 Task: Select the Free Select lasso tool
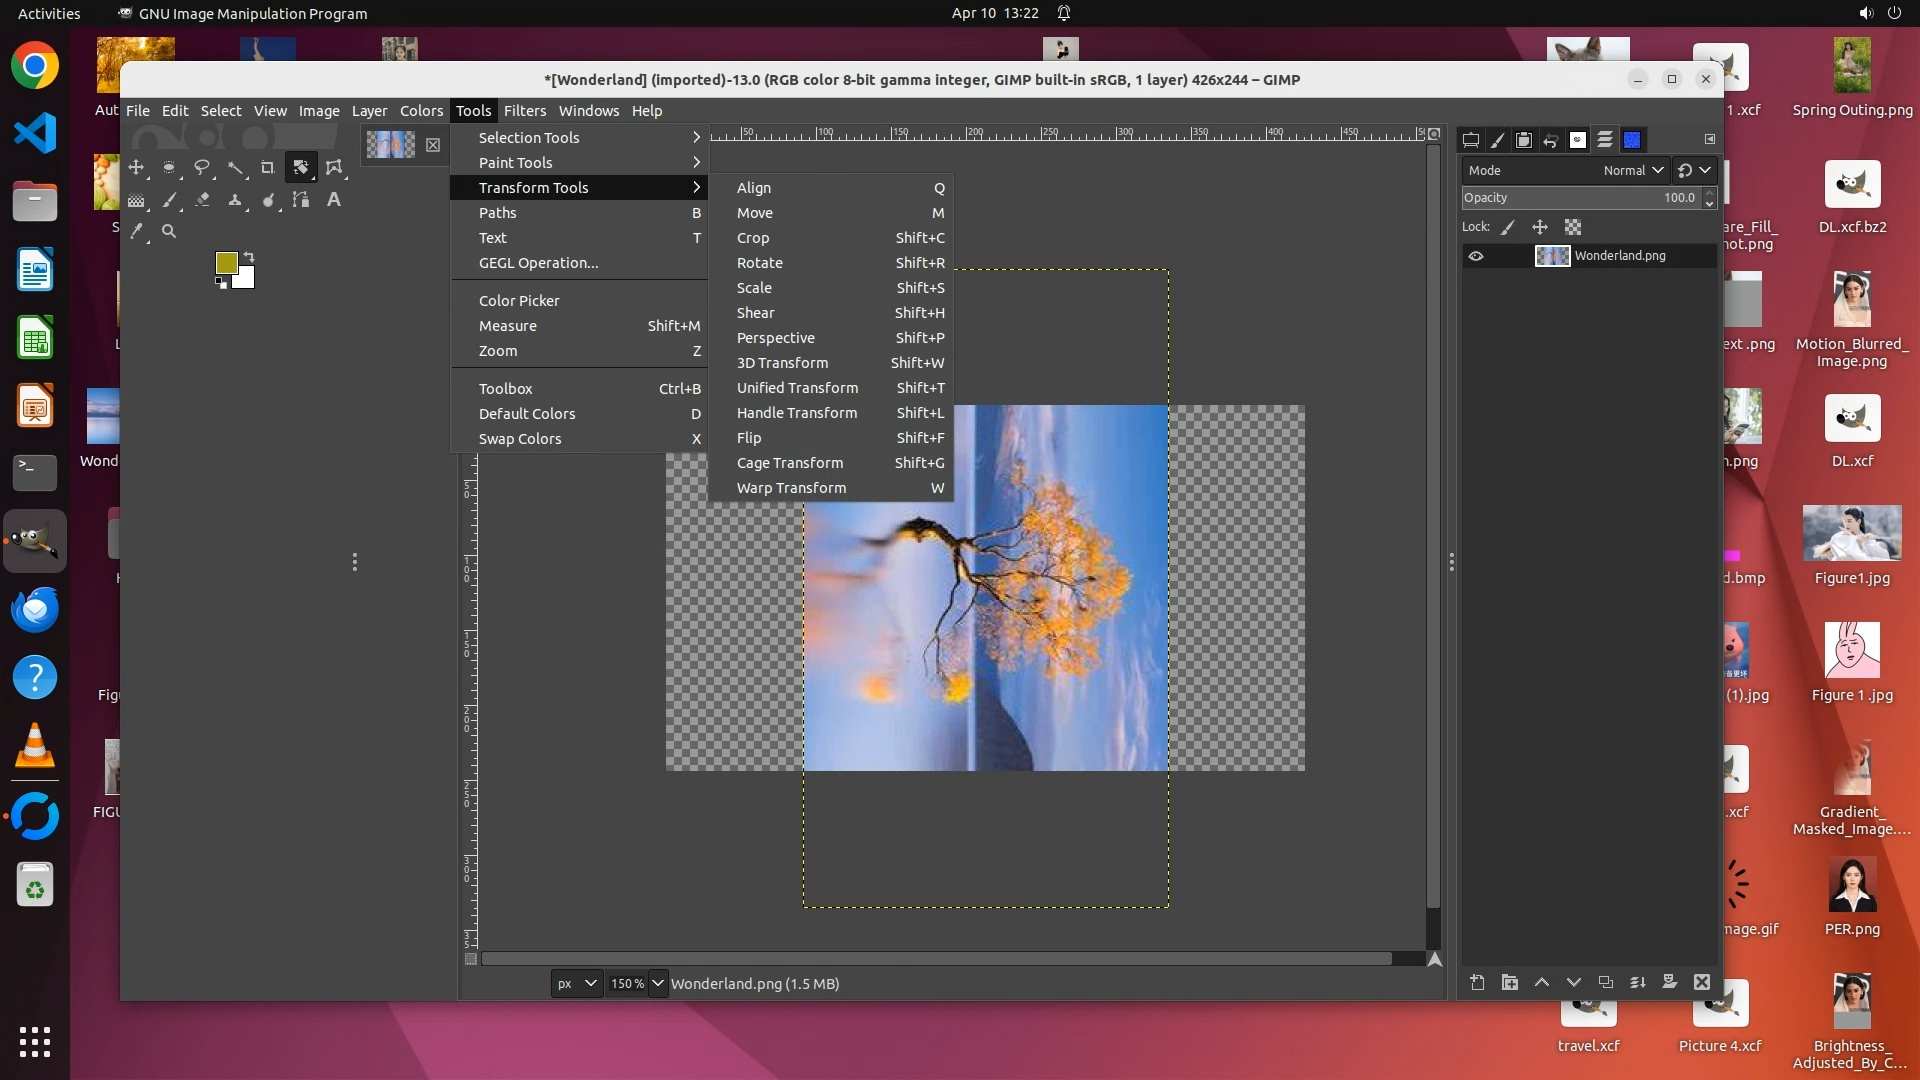(202, 167)
